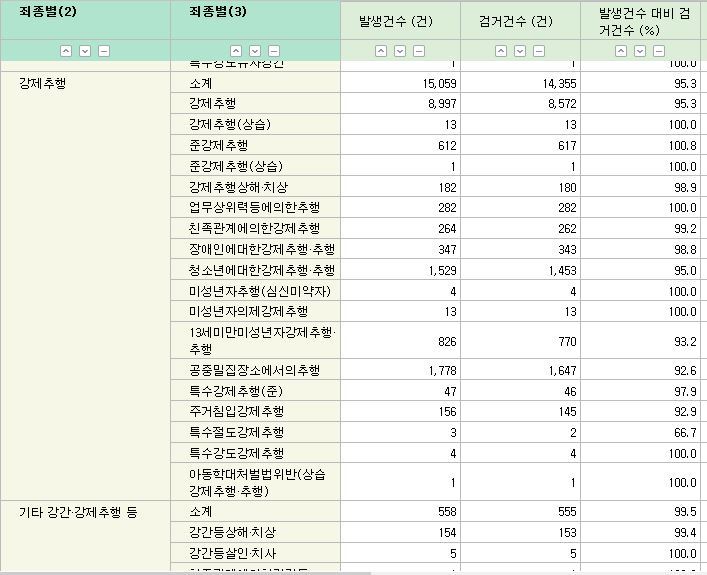Select the 8,572 검거건수 value

[x=562, y=104]
